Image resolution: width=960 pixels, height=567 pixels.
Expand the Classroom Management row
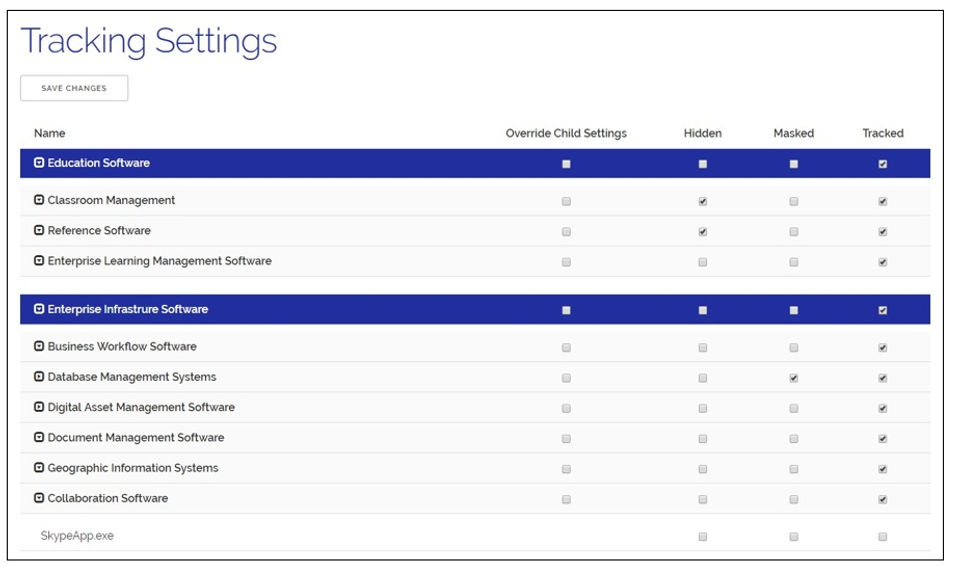tap(39, 200)
